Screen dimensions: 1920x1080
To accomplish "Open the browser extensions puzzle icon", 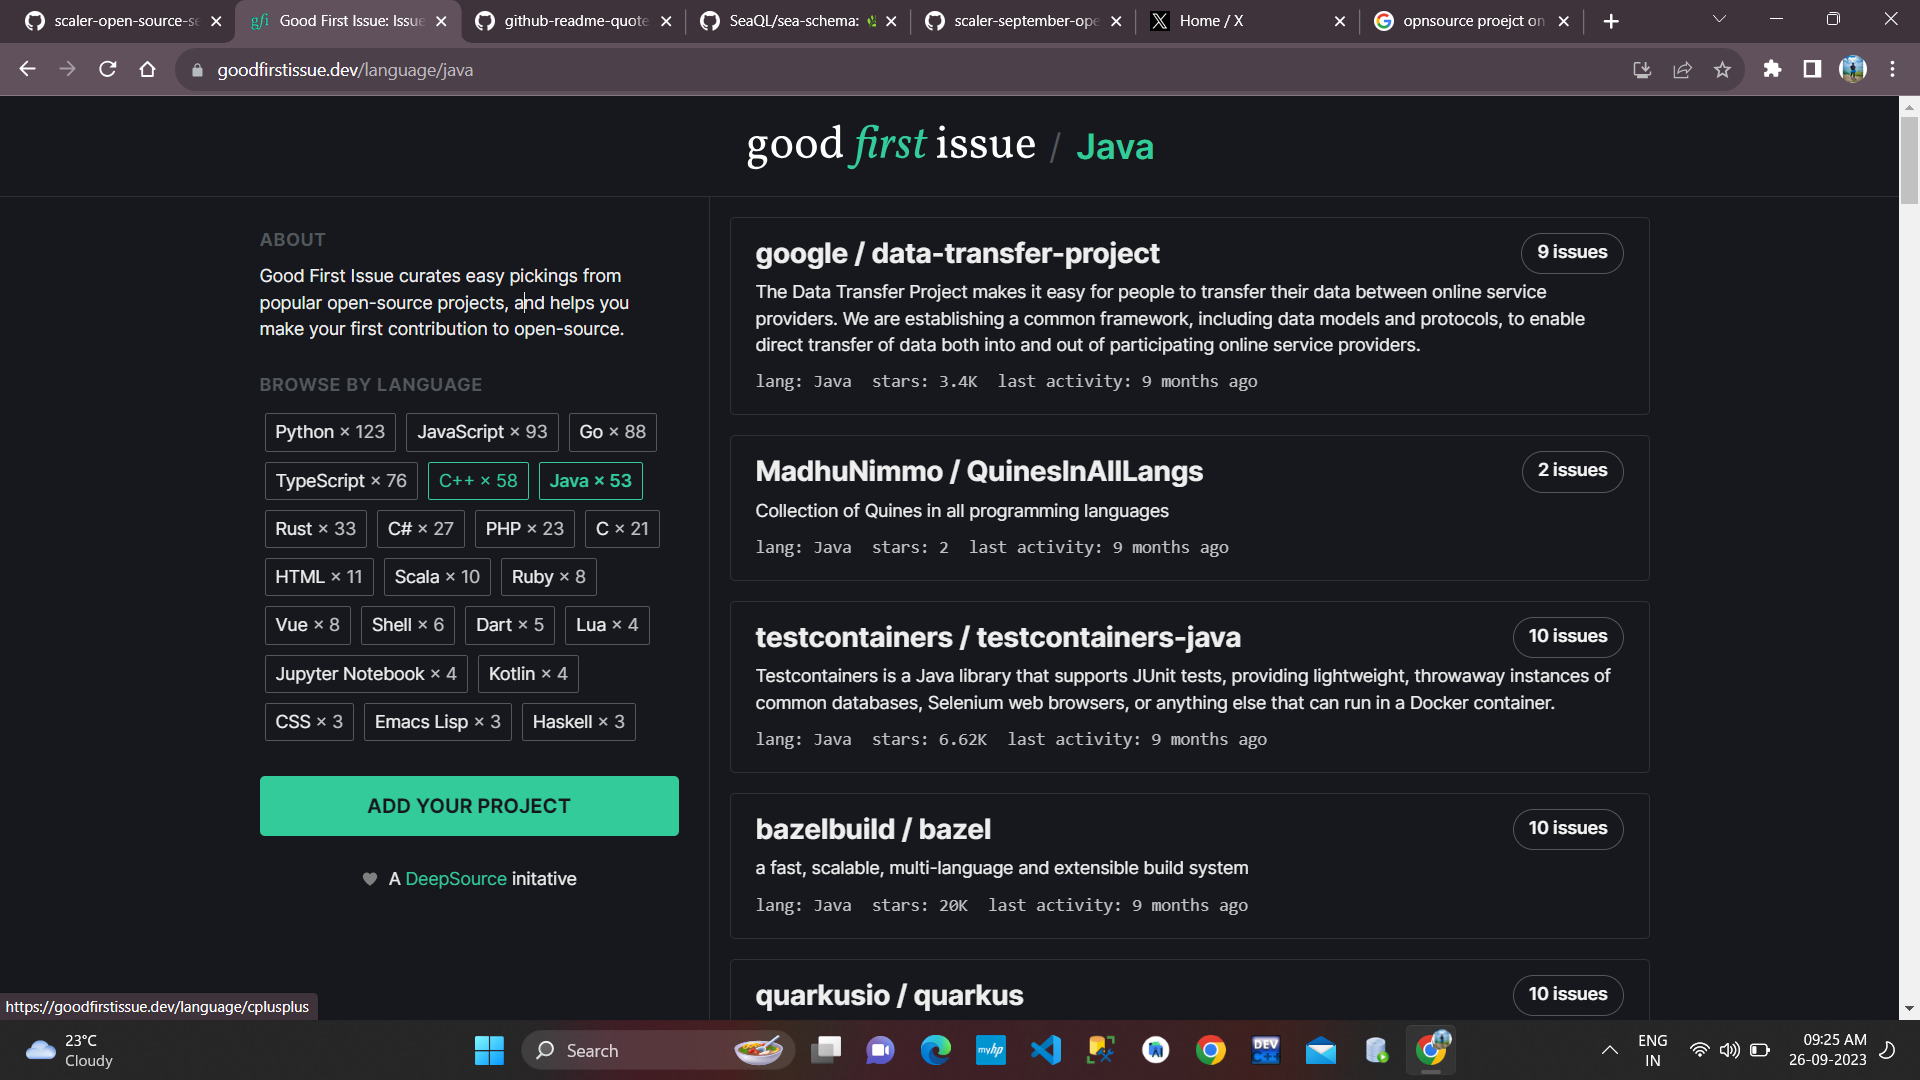I will 1773,70.
